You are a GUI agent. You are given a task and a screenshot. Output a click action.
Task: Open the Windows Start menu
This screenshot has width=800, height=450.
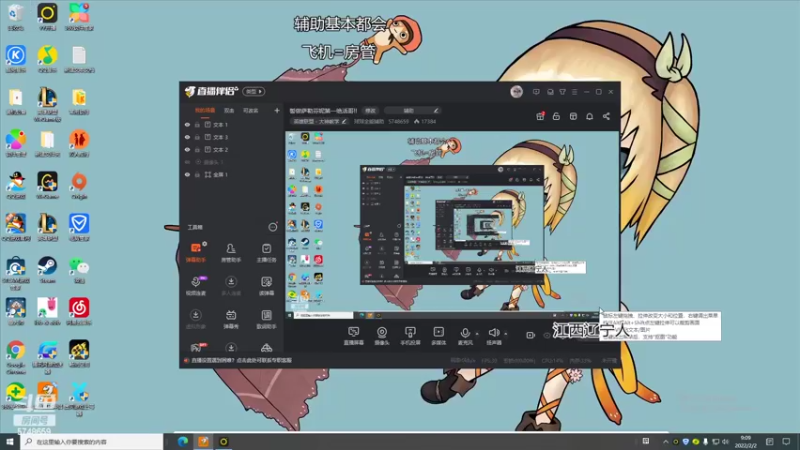[x=9, y=442]
